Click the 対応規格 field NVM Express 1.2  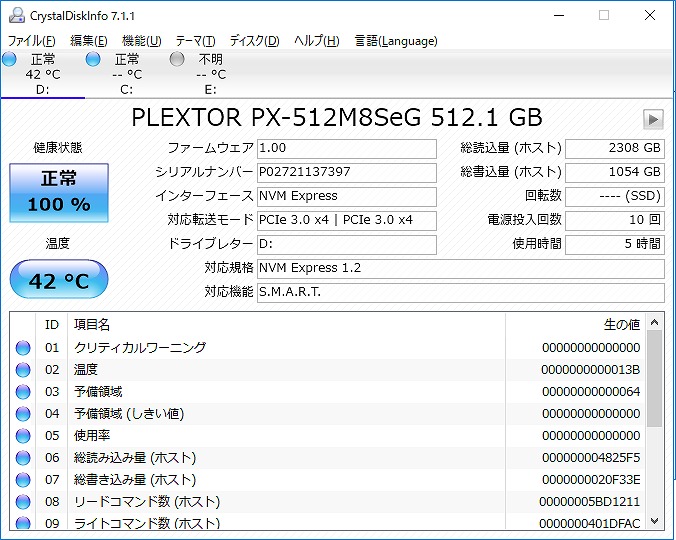[x=461, y=268]
